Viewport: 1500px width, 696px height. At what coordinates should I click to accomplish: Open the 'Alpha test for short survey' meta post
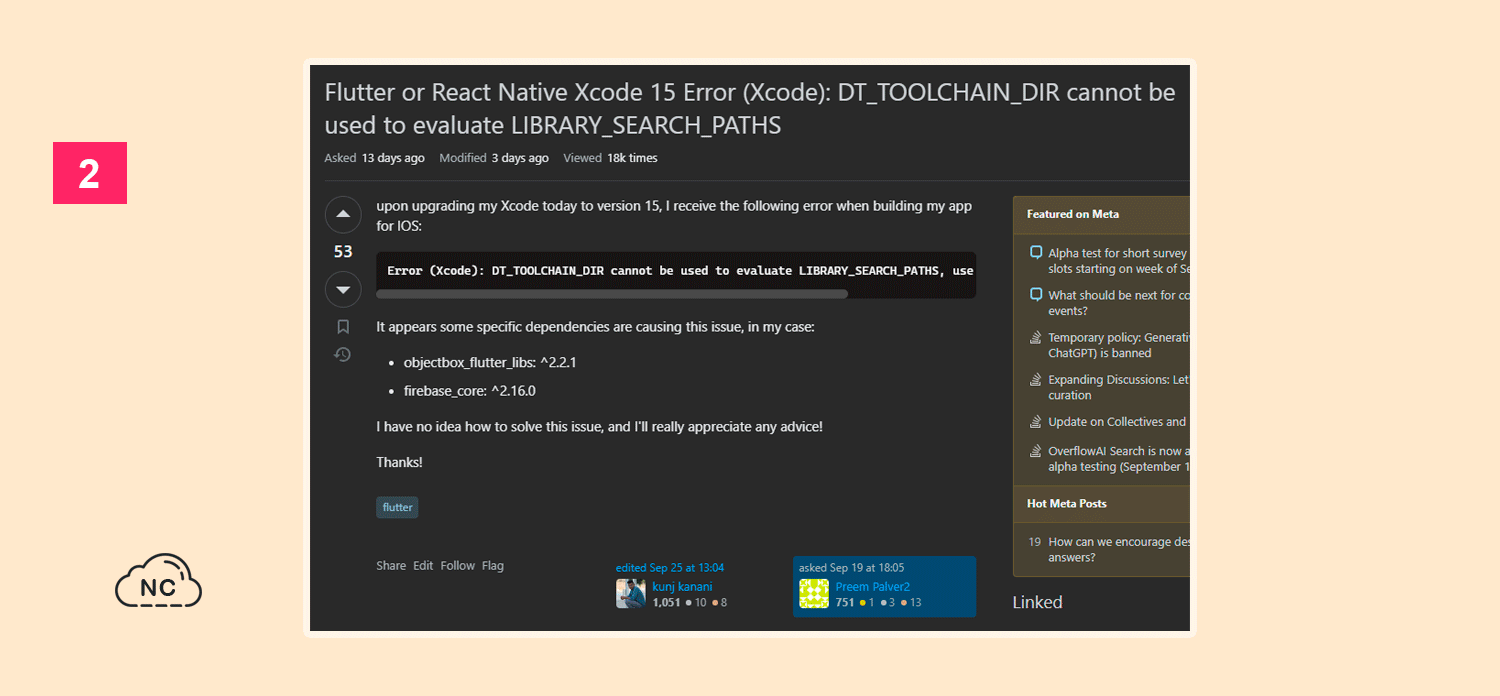pos(1118,261)
